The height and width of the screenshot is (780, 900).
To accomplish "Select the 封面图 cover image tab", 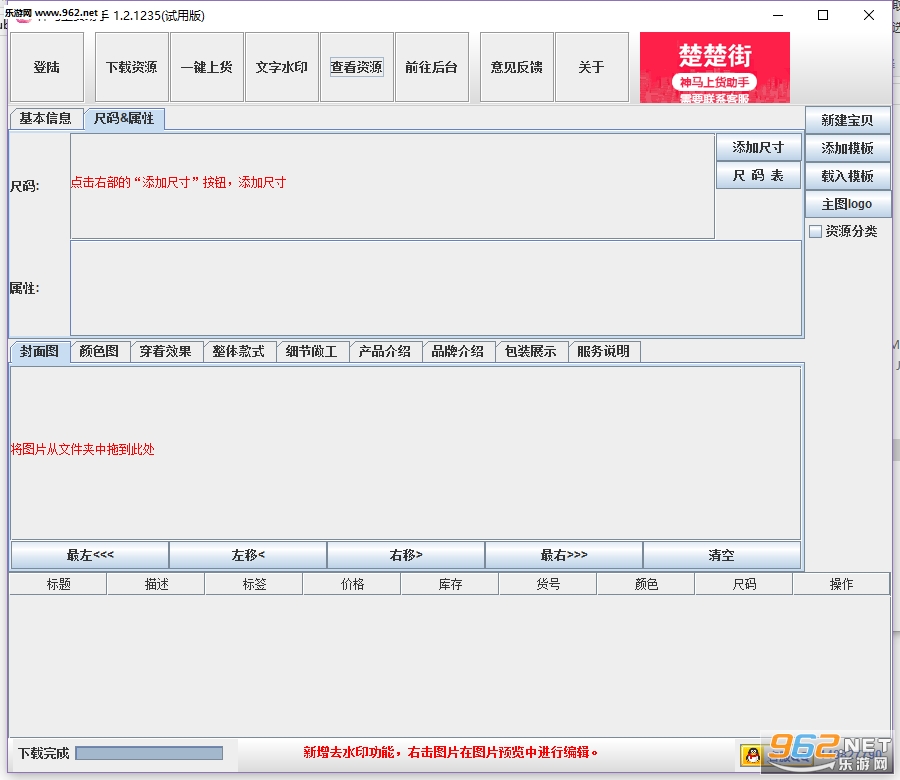I will pos(40,351).
